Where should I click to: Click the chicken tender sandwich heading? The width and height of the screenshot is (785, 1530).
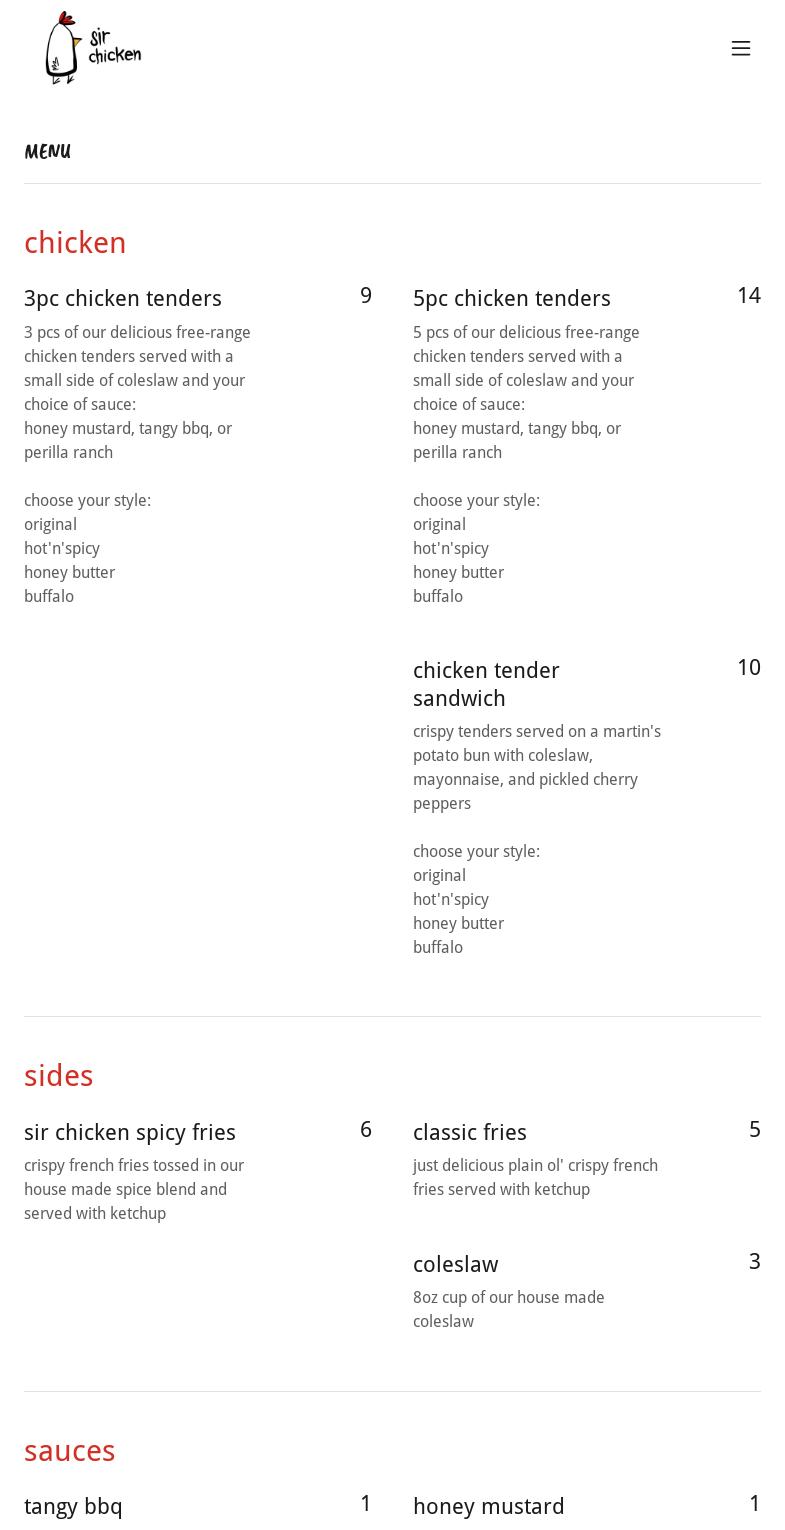[486, 684]
